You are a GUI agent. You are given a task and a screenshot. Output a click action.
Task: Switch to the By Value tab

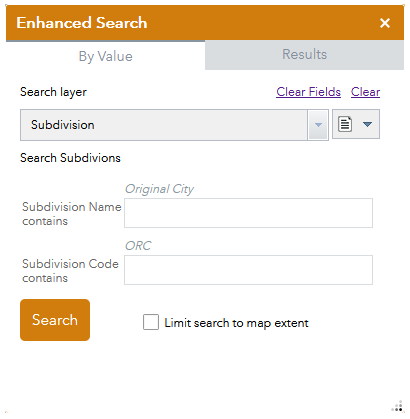105,56
